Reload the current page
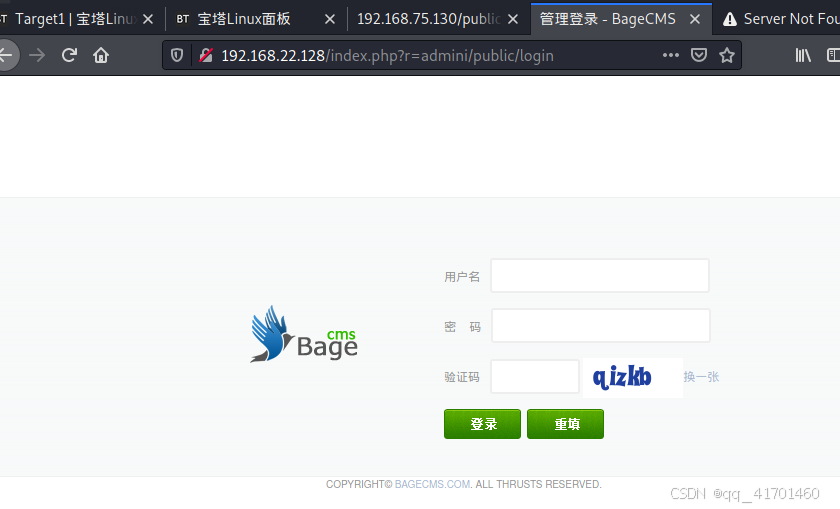This screenshot has width=840, height=509. (69, 55)
